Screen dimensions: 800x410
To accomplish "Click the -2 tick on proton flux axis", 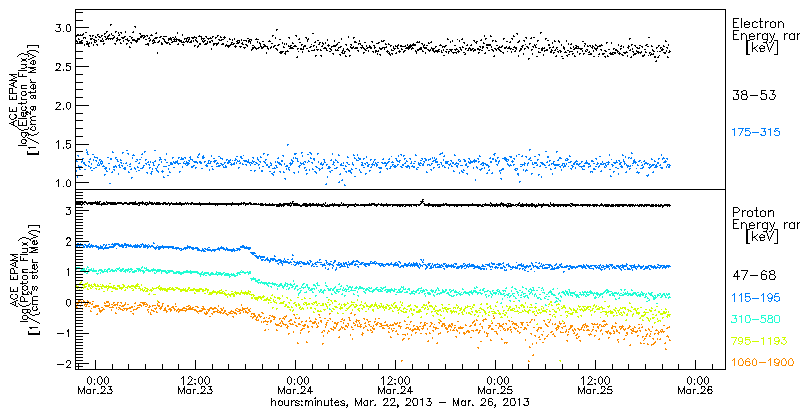I will 64,364.
